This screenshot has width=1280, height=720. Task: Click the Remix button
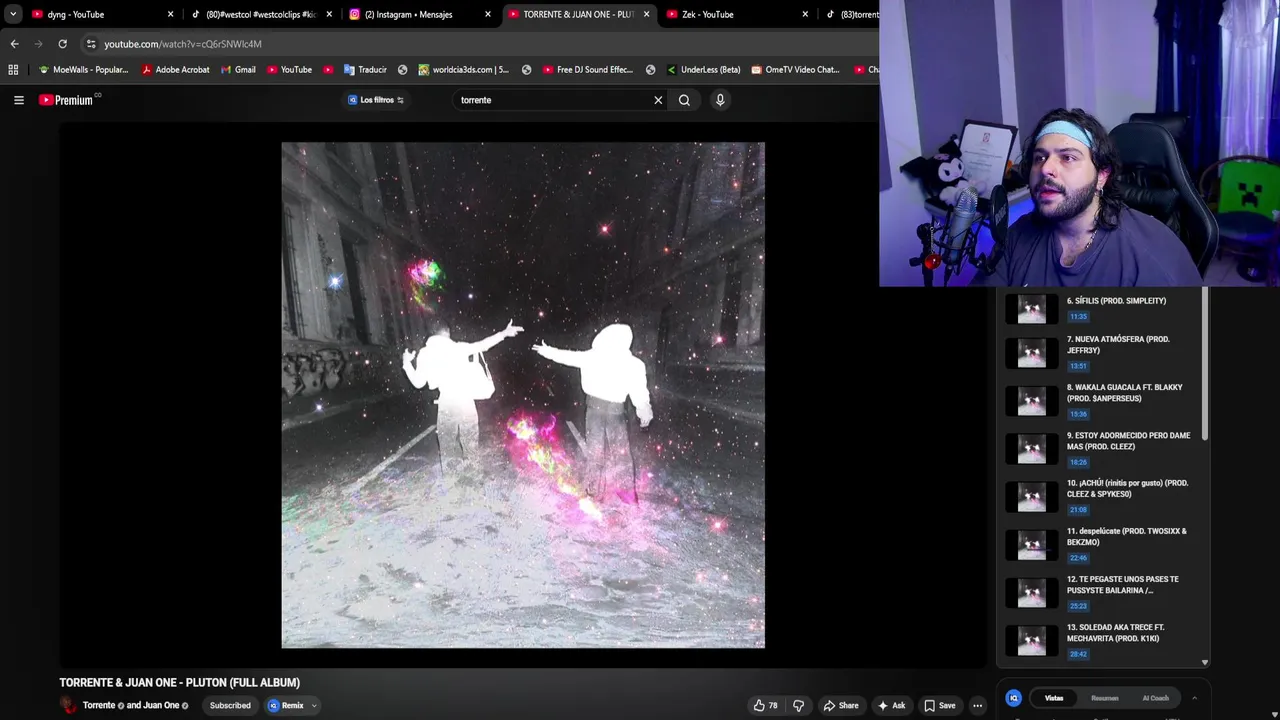[286, 706]
